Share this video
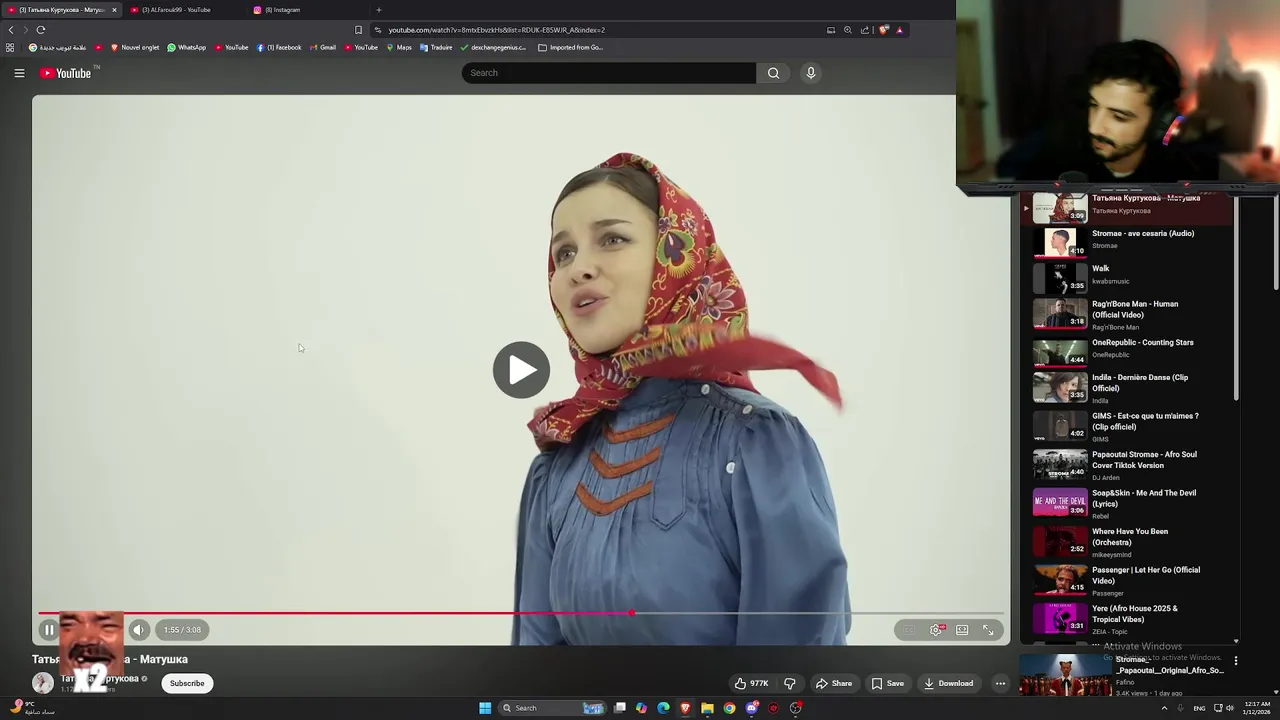The height and width of the screenshot is (720, 1280). click(834, 684)
